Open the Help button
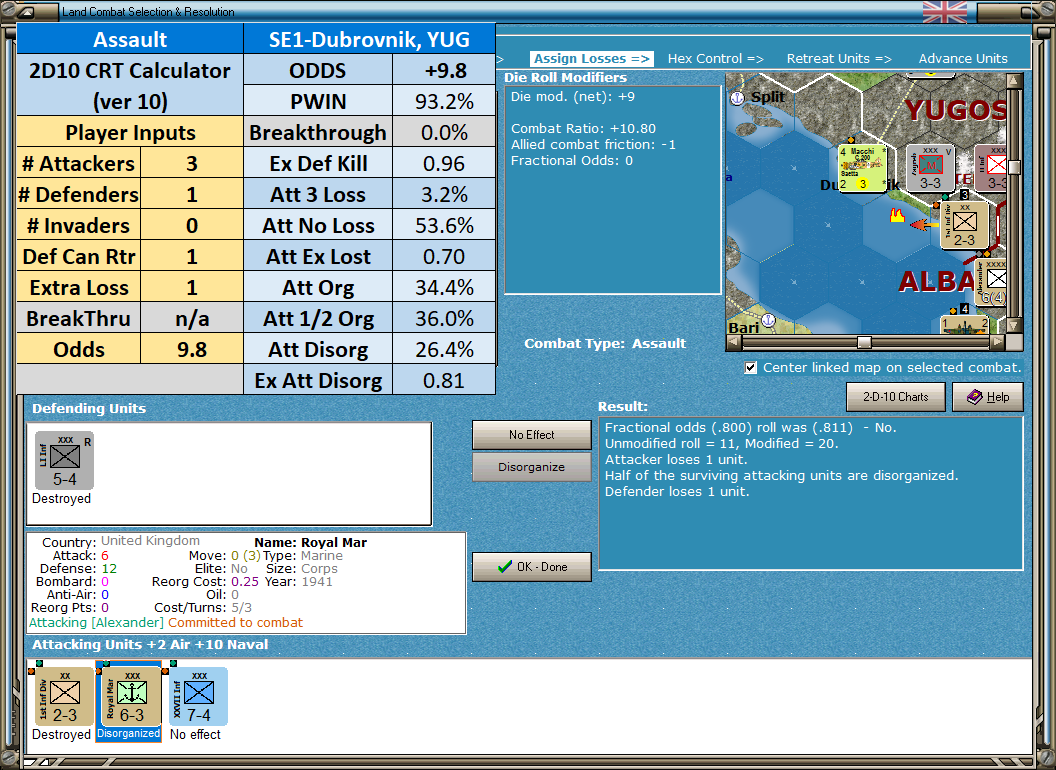Screen dimensions: 1056x770 987,397
